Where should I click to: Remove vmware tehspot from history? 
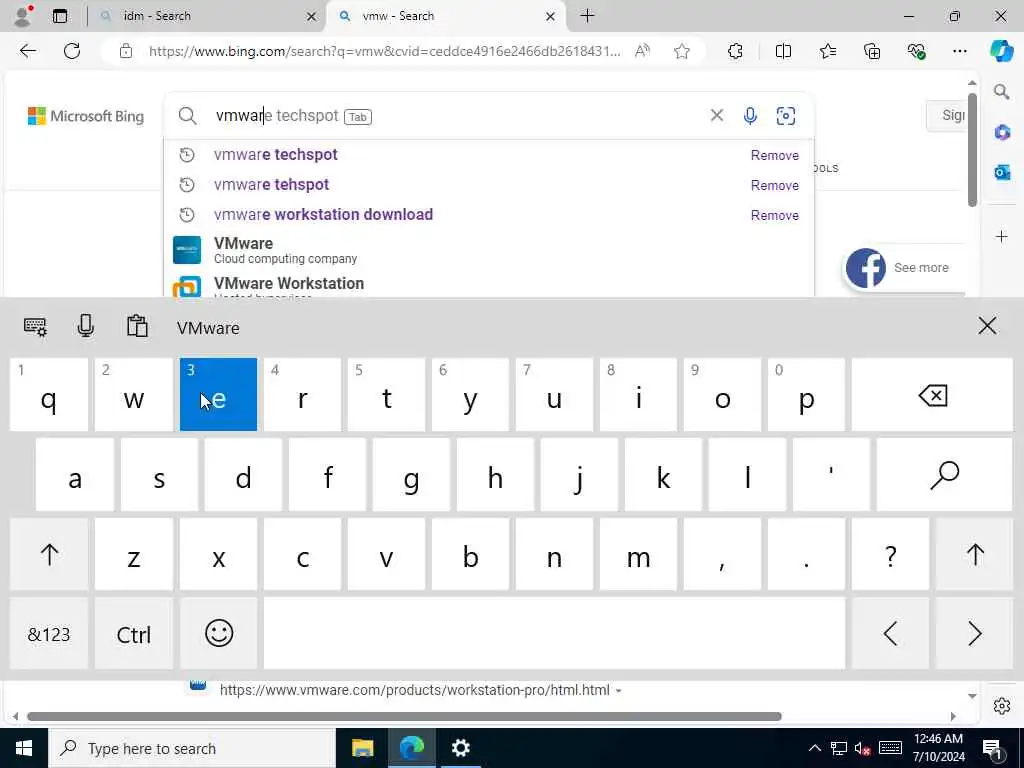pyautogui.click(x=775, y=185)
